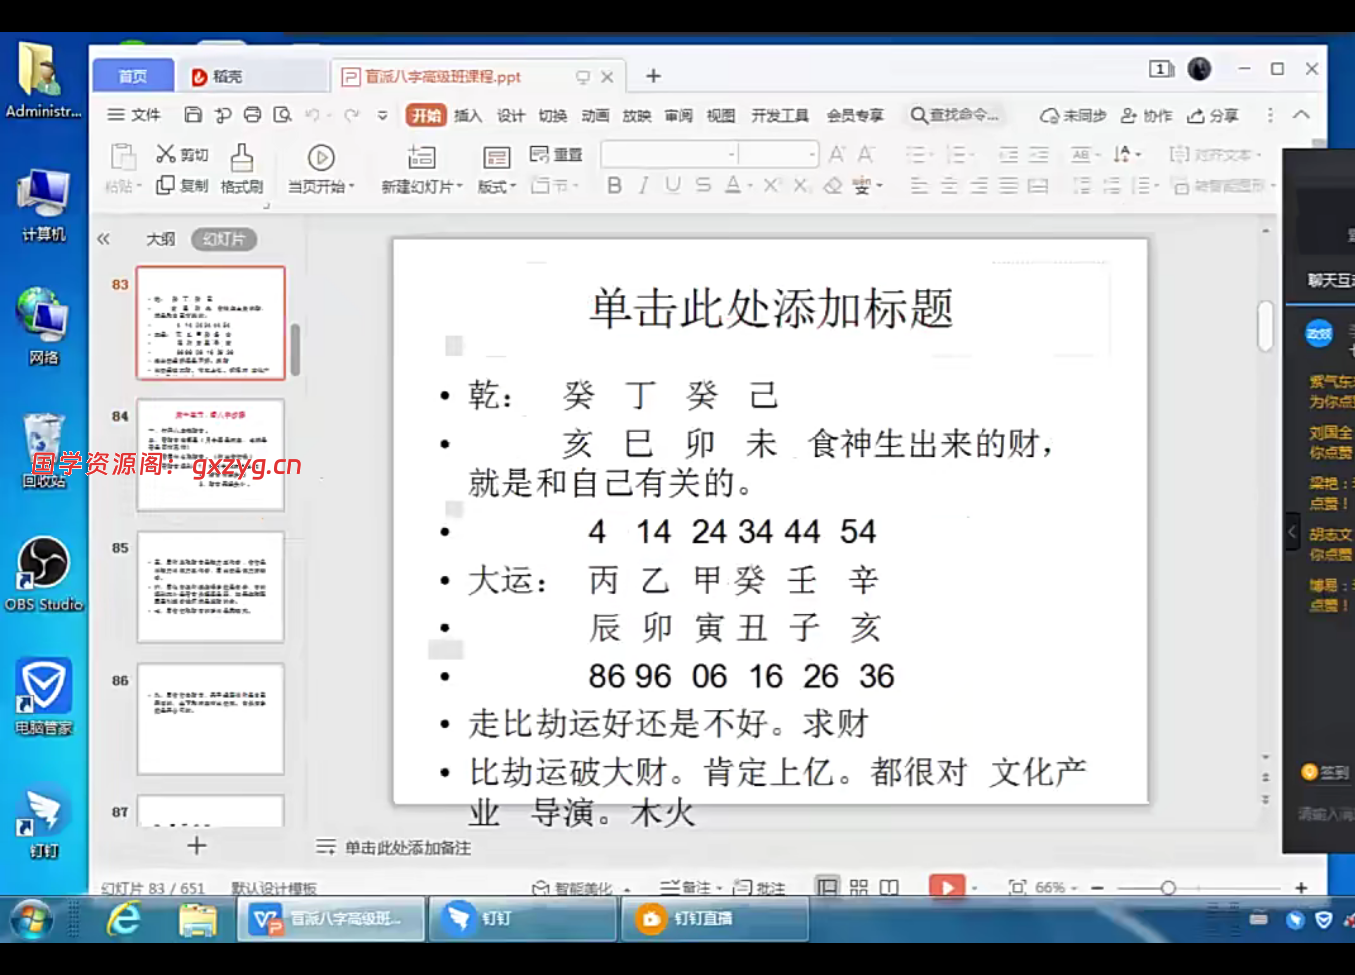Click the 新建幻灯片 new slide icon
1355x975 pixels.
pyautogui.click(x=422, y=158)
